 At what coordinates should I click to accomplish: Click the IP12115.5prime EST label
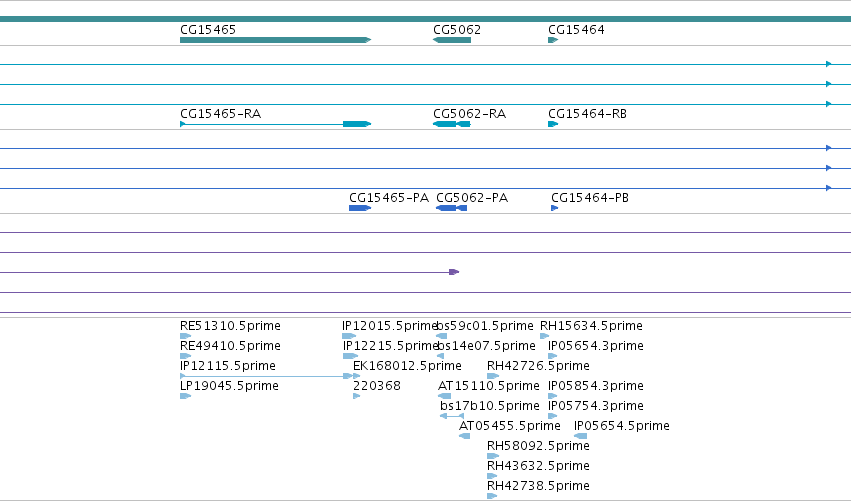(227, 366)
